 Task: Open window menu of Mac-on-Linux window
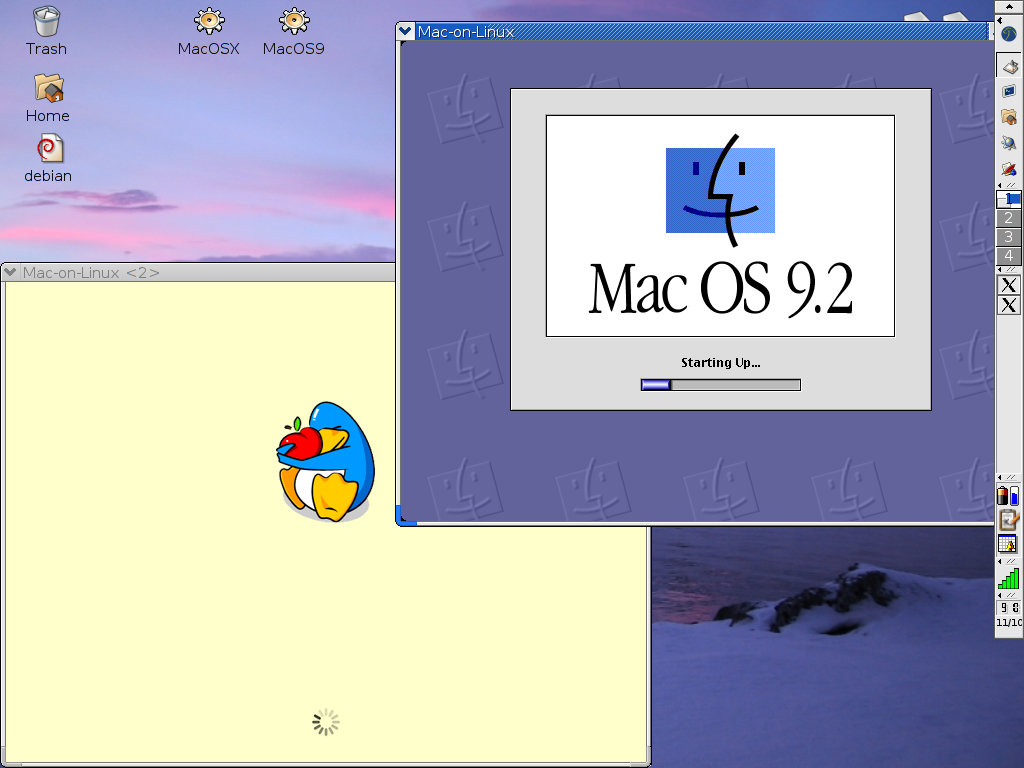pyautogui.click(x=406, y=31)
